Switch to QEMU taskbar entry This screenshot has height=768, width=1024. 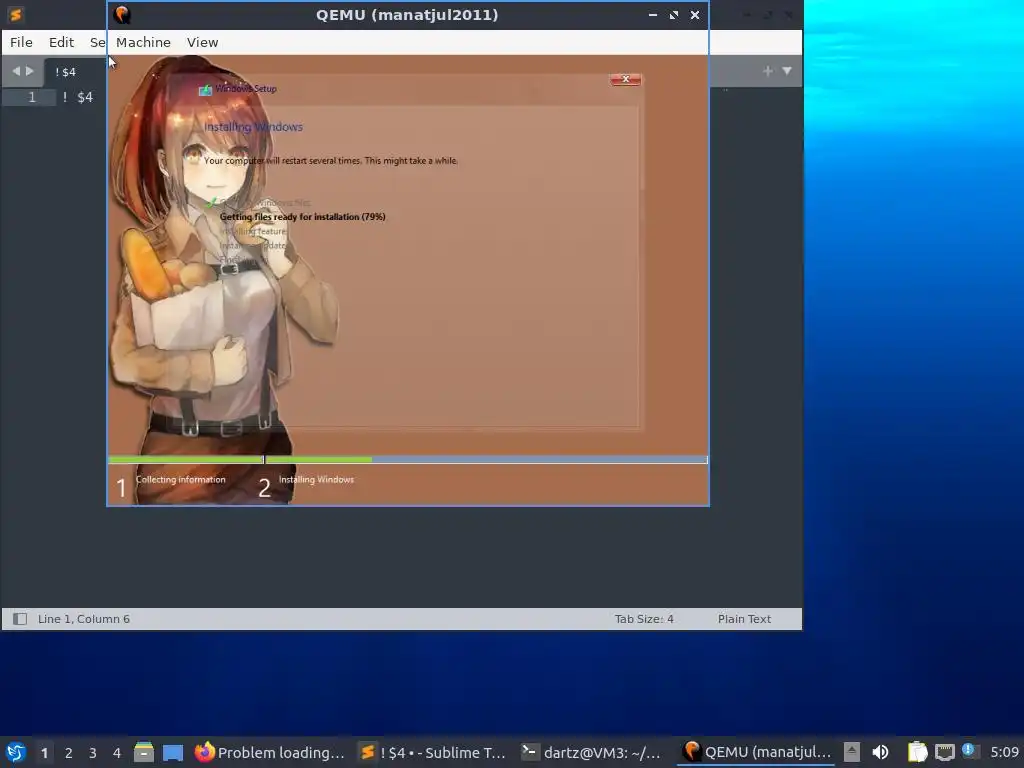point(756,752)
